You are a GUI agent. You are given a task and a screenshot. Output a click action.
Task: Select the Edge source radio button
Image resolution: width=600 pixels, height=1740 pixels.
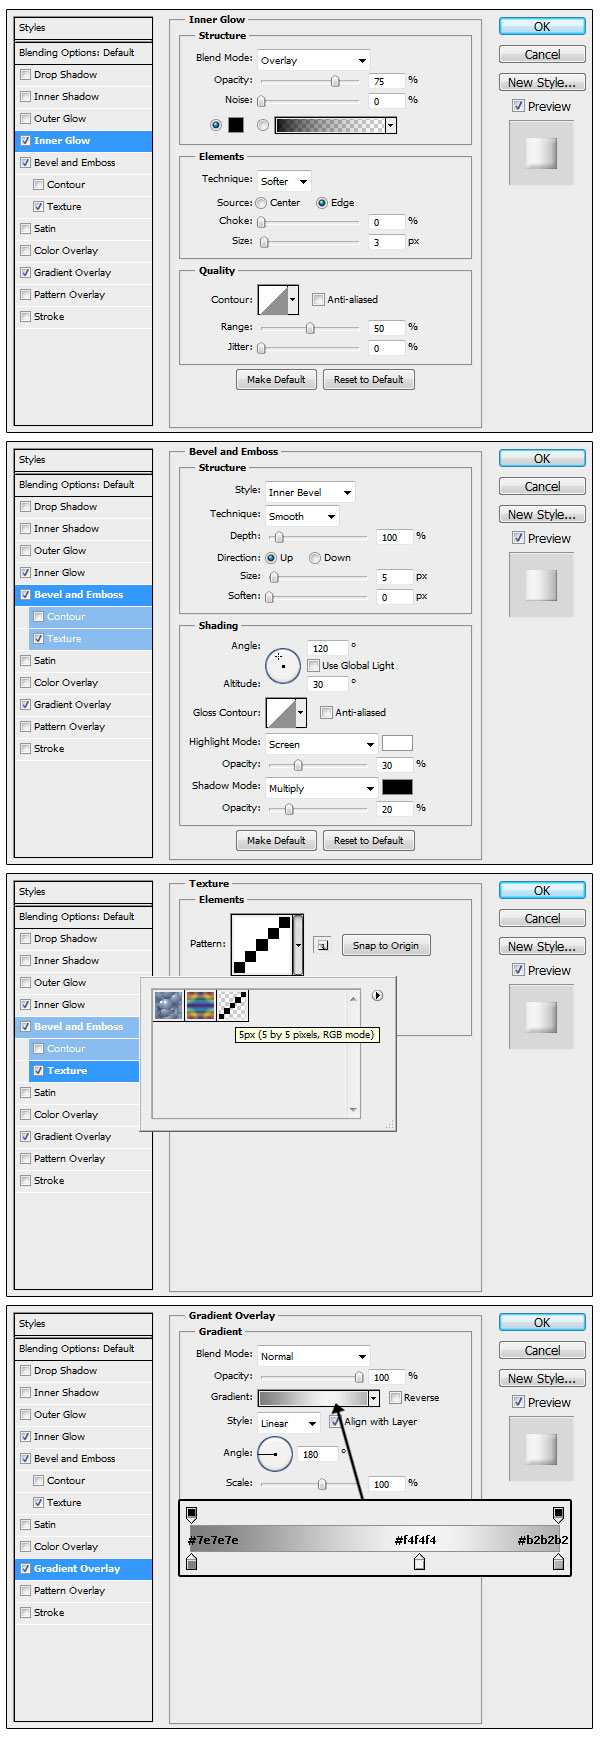pyautogui.click(x=322, y=203)
